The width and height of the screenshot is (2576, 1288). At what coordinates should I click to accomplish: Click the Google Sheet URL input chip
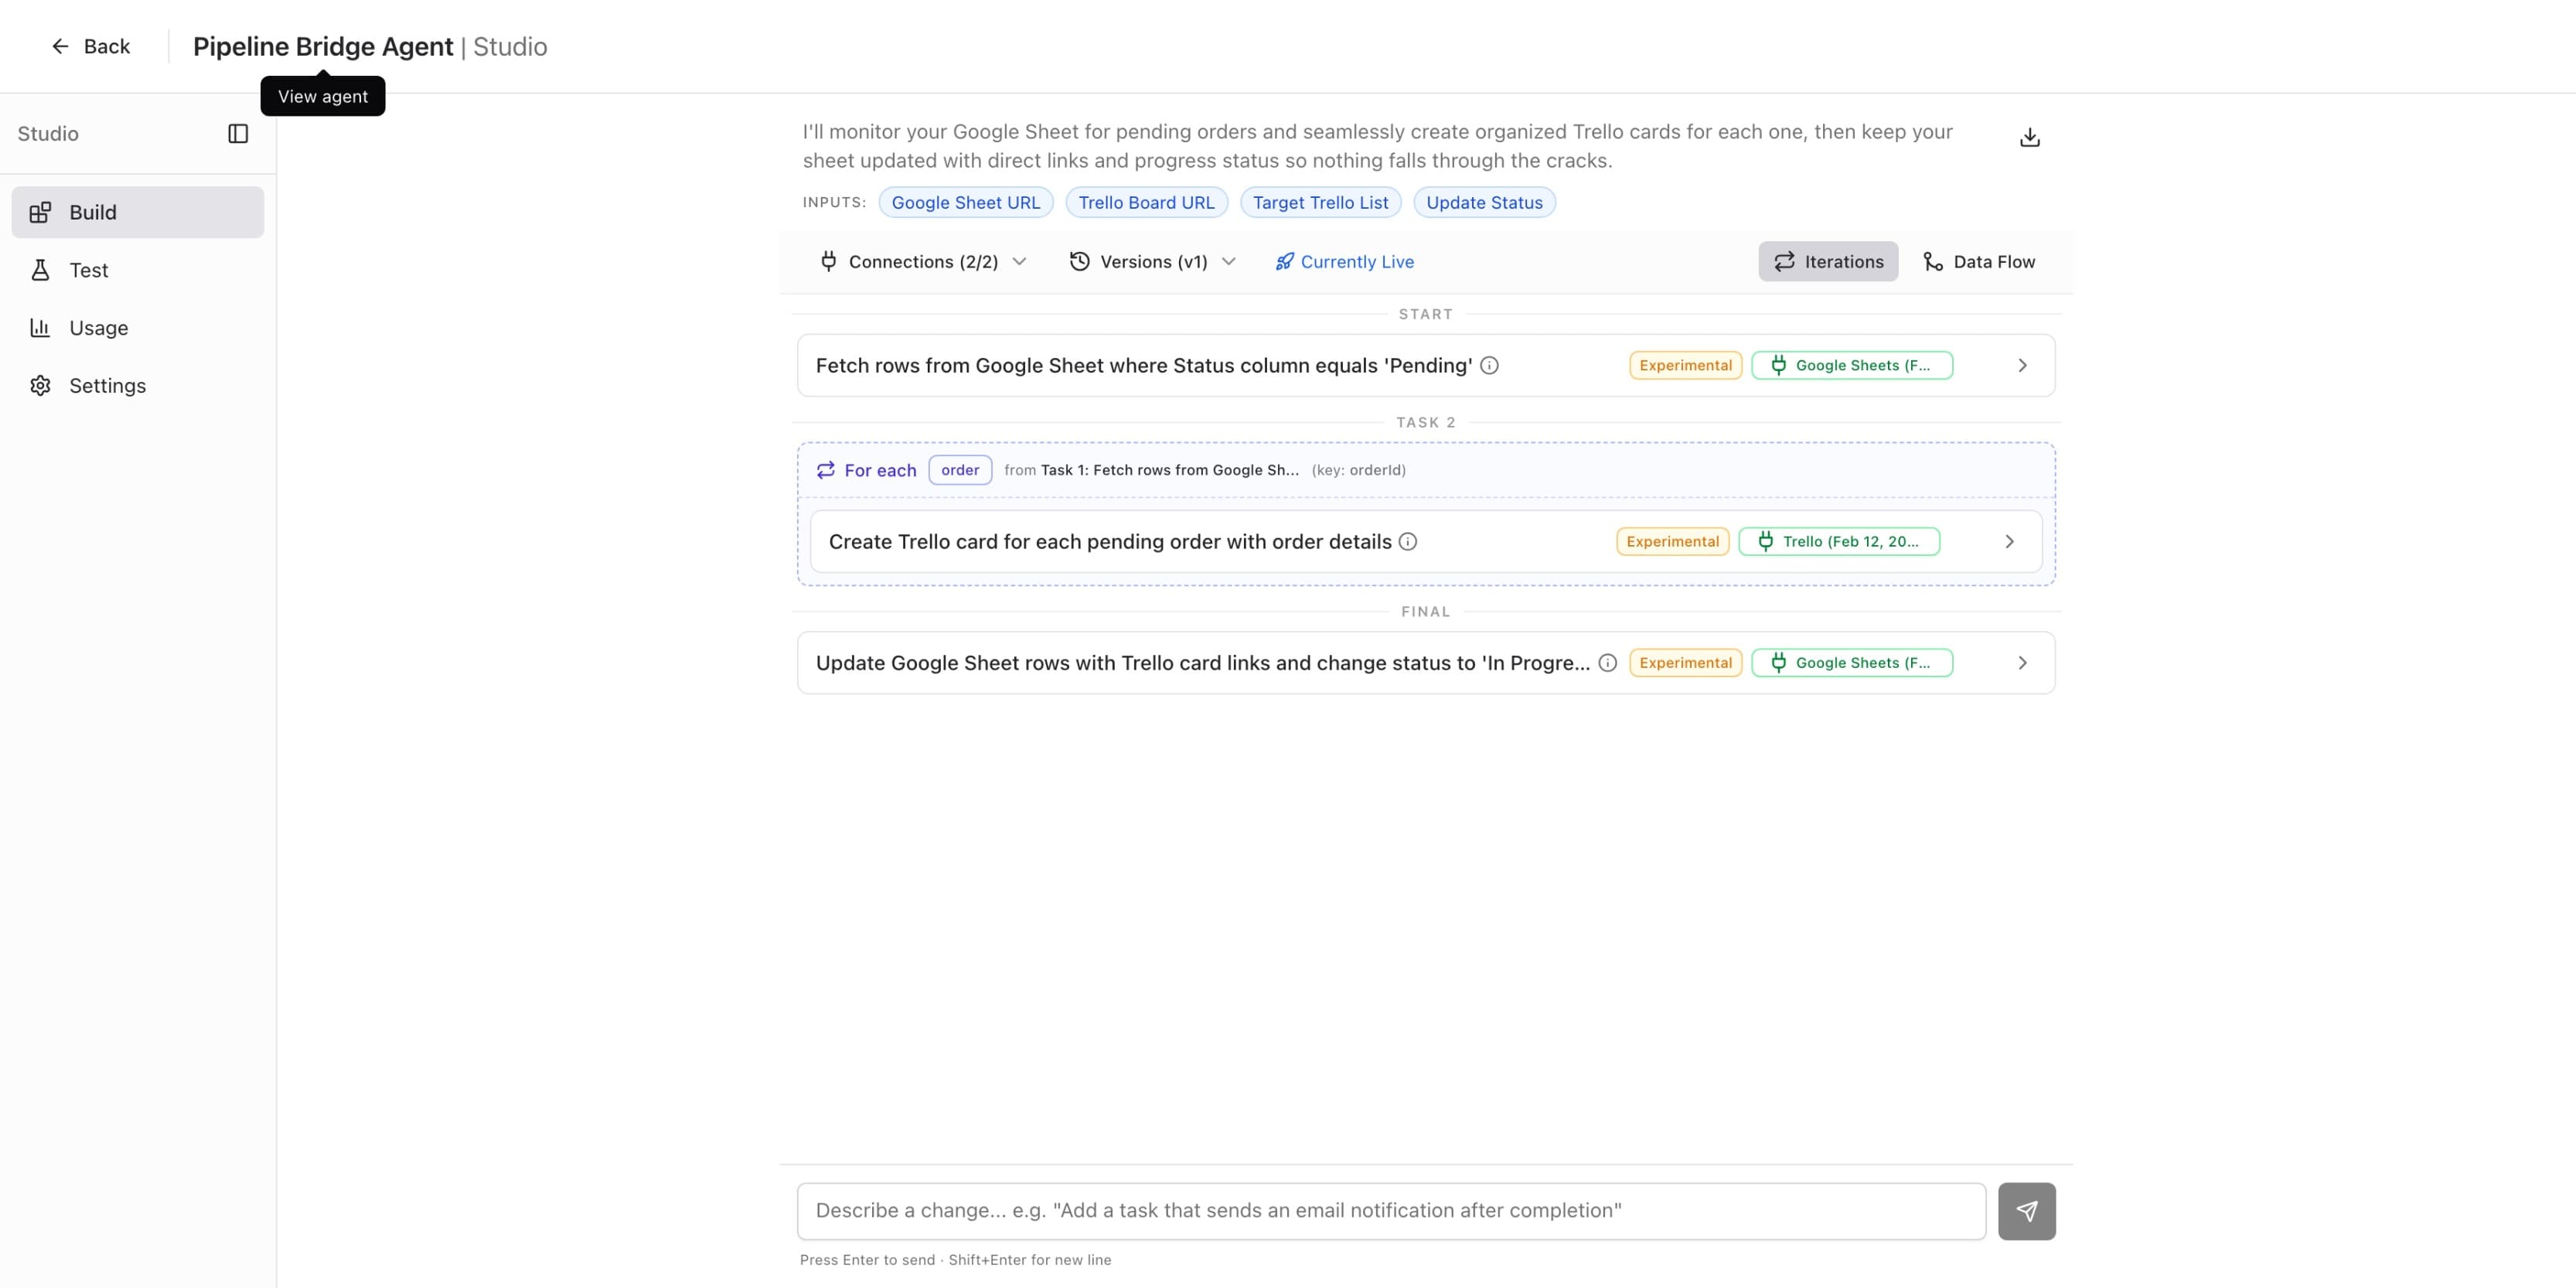965,202
